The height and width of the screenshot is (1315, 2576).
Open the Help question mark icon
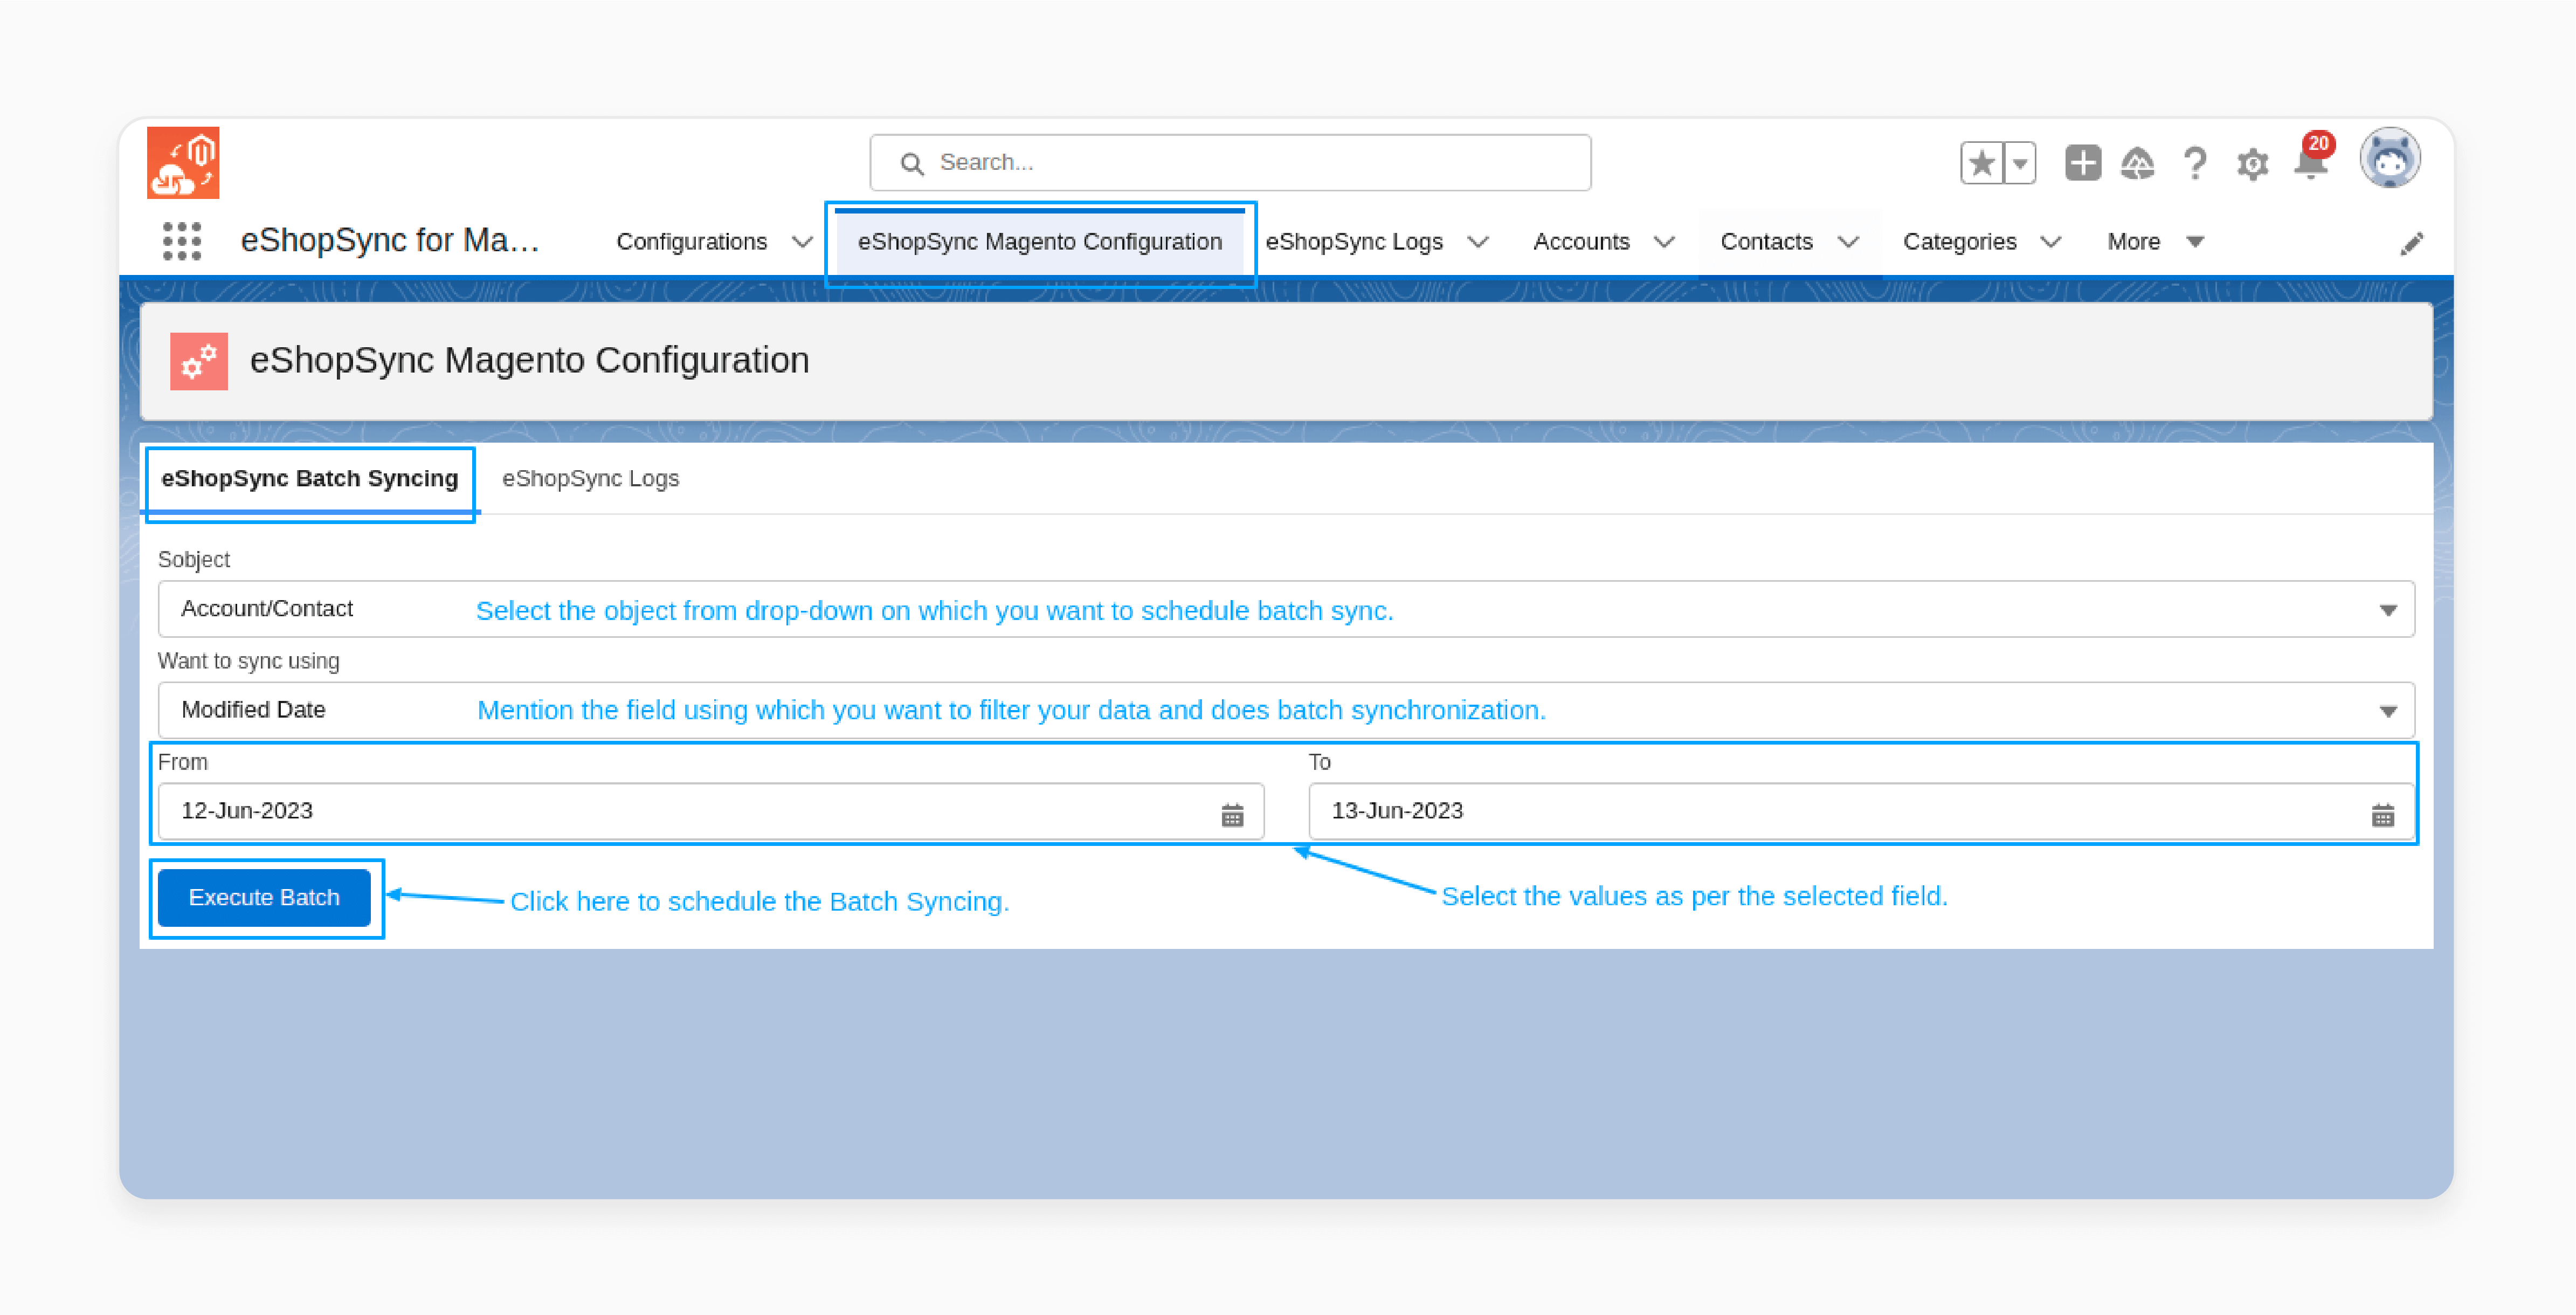point(2195,163)
